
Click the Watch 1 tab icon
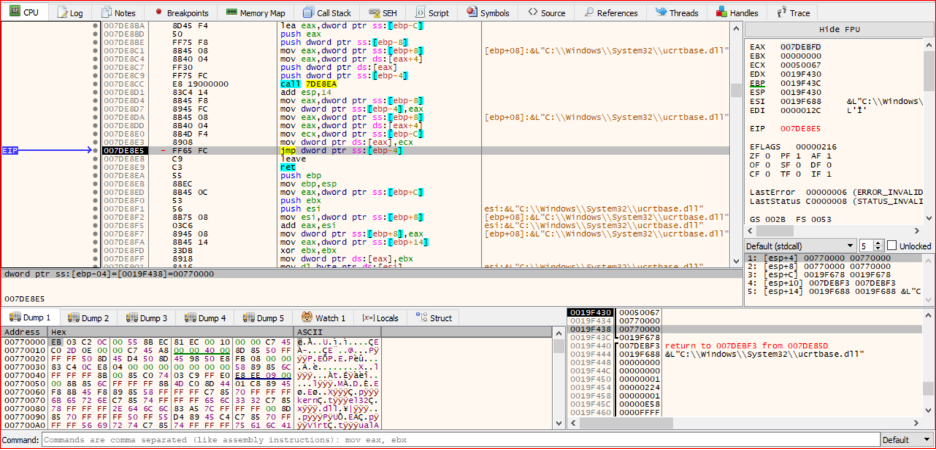307,318
